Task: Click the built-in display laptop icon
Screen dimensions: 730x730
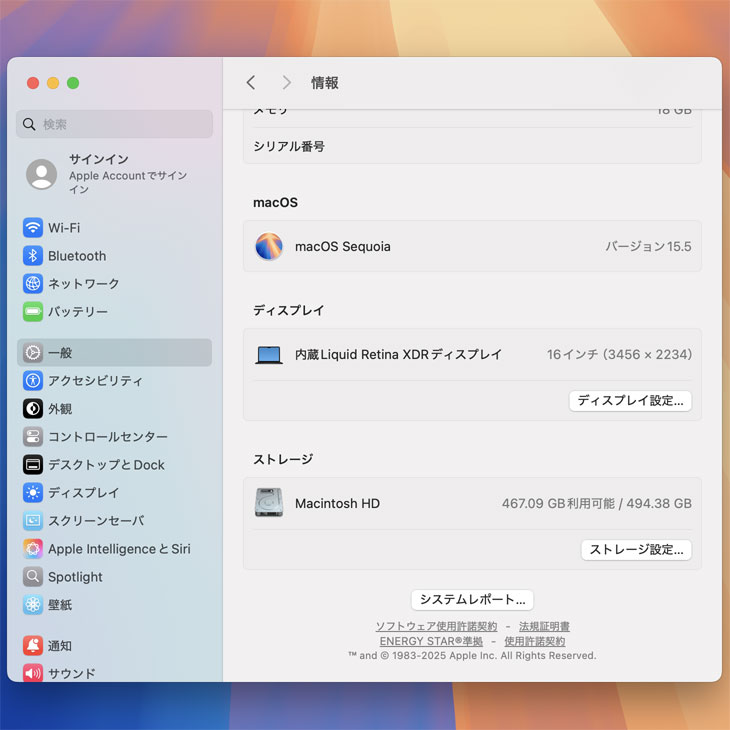Action: [269, 355]
